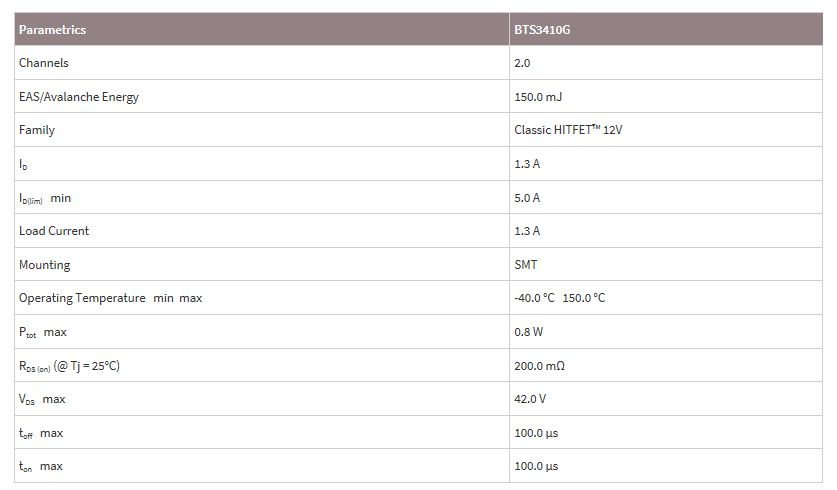837x490 pixels.
Task: Select the 42.0 V voltage value
Action: point(529,399)
